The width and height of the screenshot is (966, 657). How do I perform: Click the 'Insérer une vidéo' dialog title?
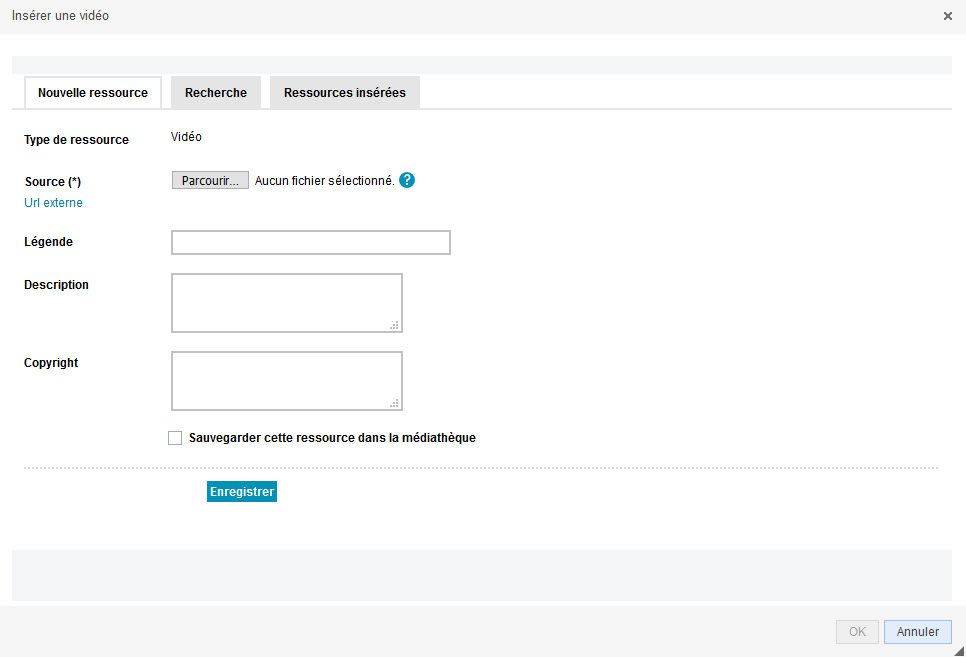point(60,15)
